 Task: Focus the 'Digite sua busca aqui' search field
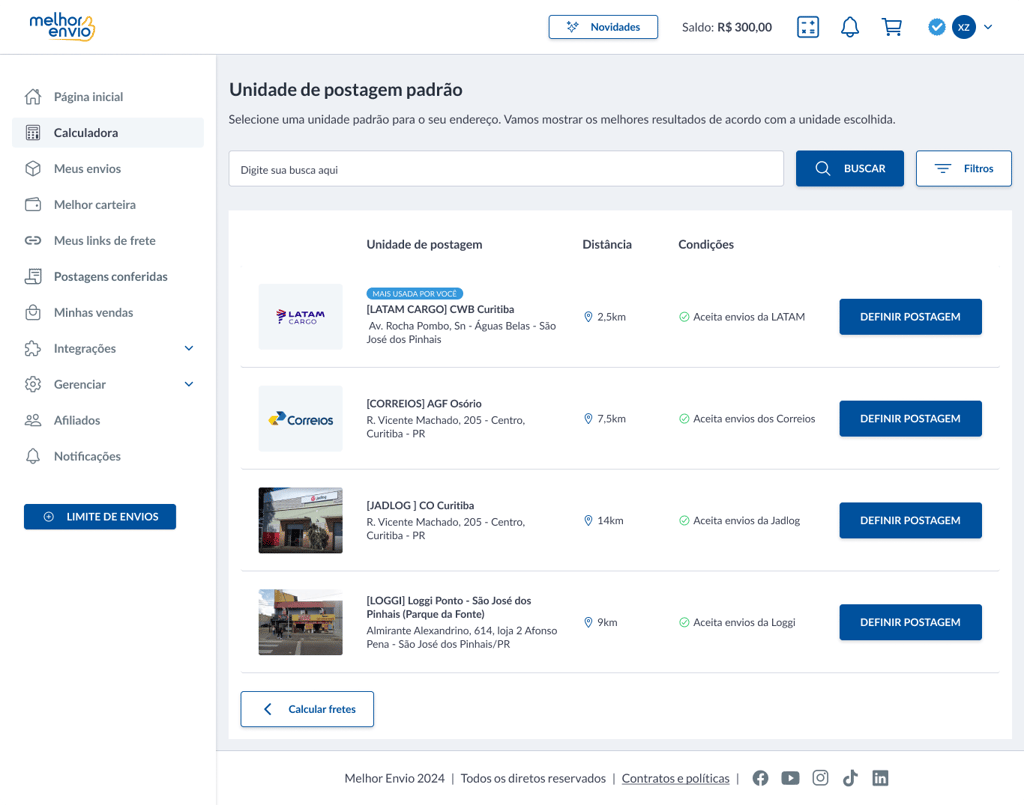point(506,169)
